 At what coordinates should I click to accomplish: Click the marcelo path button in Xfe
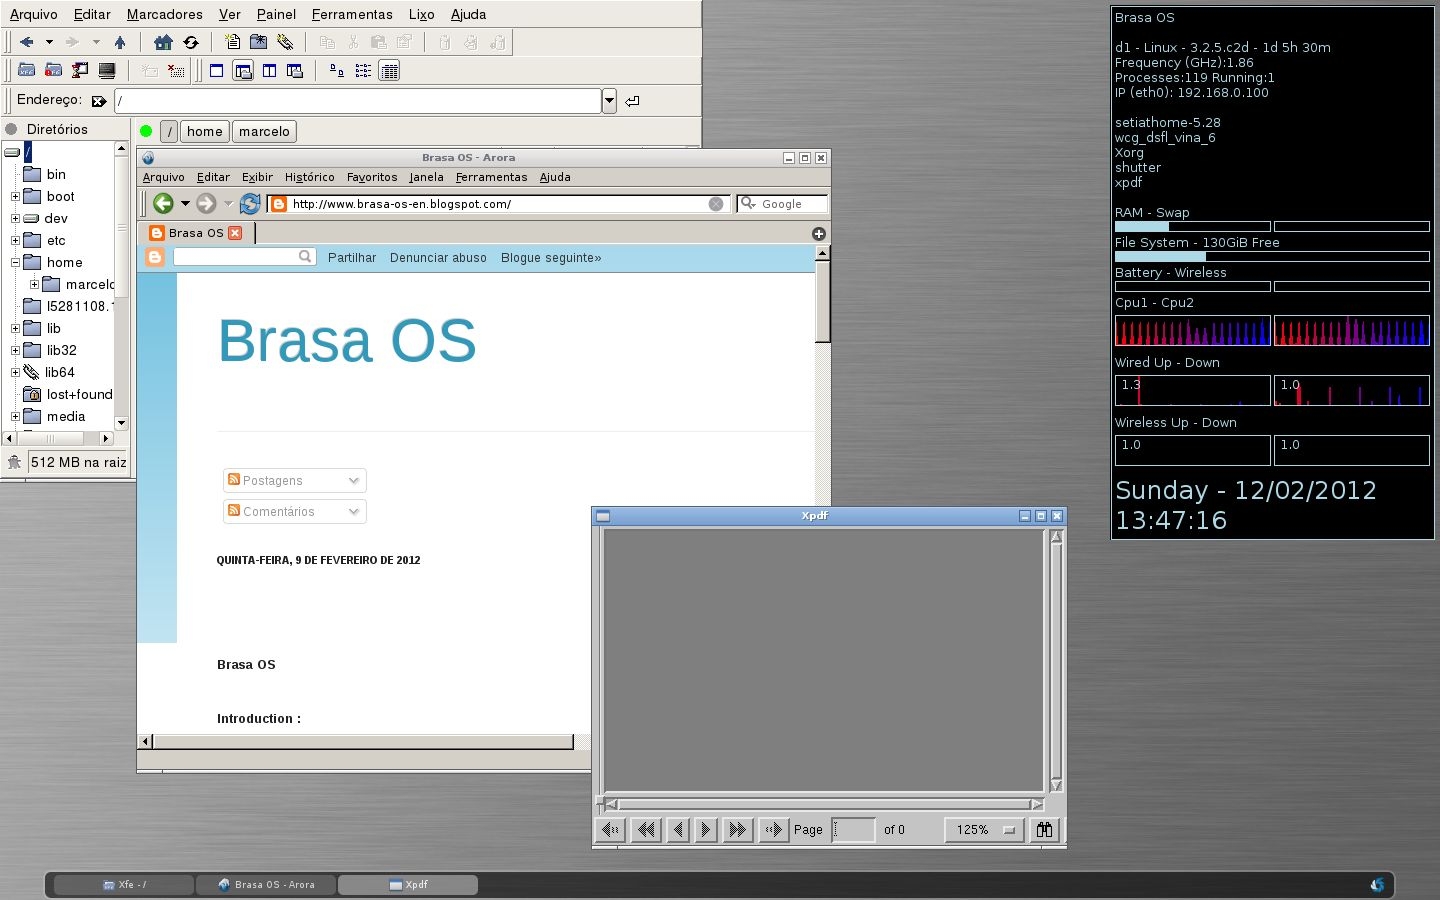(264, 131)
